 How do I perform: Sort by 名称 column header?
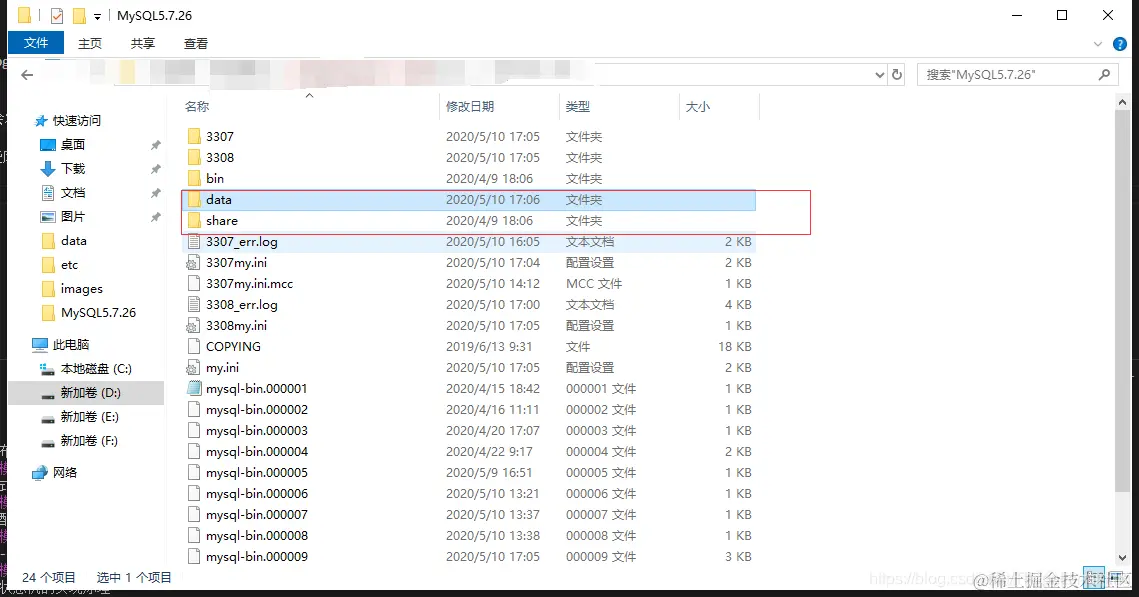click(197, 107)
